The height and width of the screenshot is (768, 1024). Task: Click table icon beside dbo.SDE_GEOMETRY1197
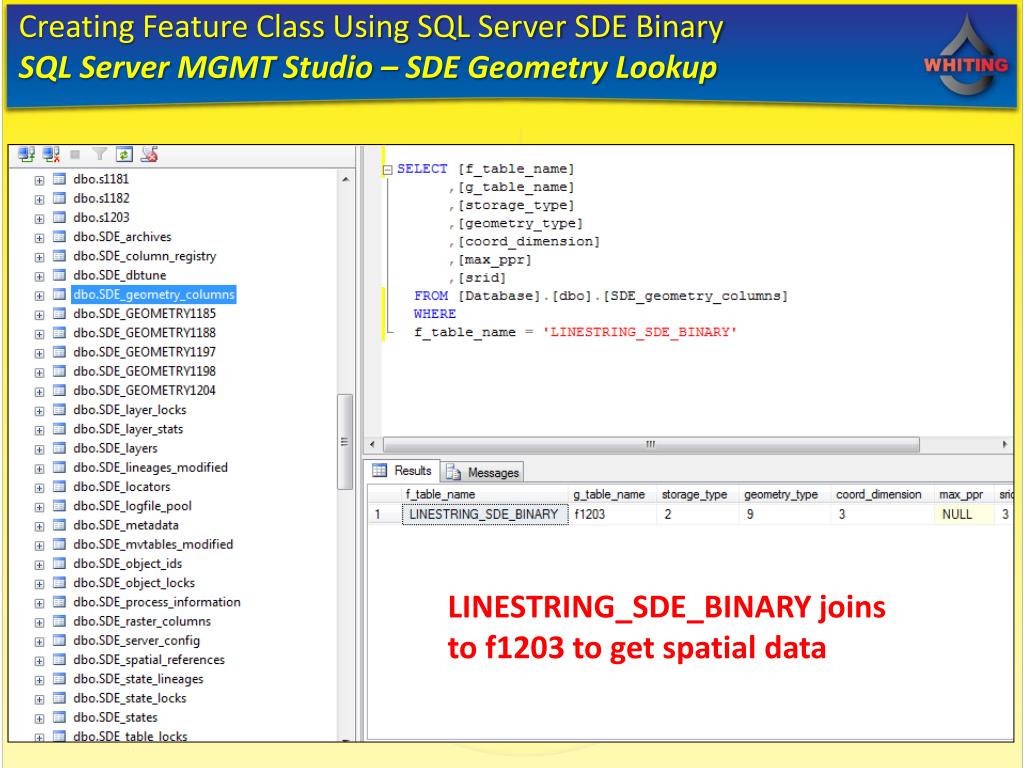(x=59, y=352)
